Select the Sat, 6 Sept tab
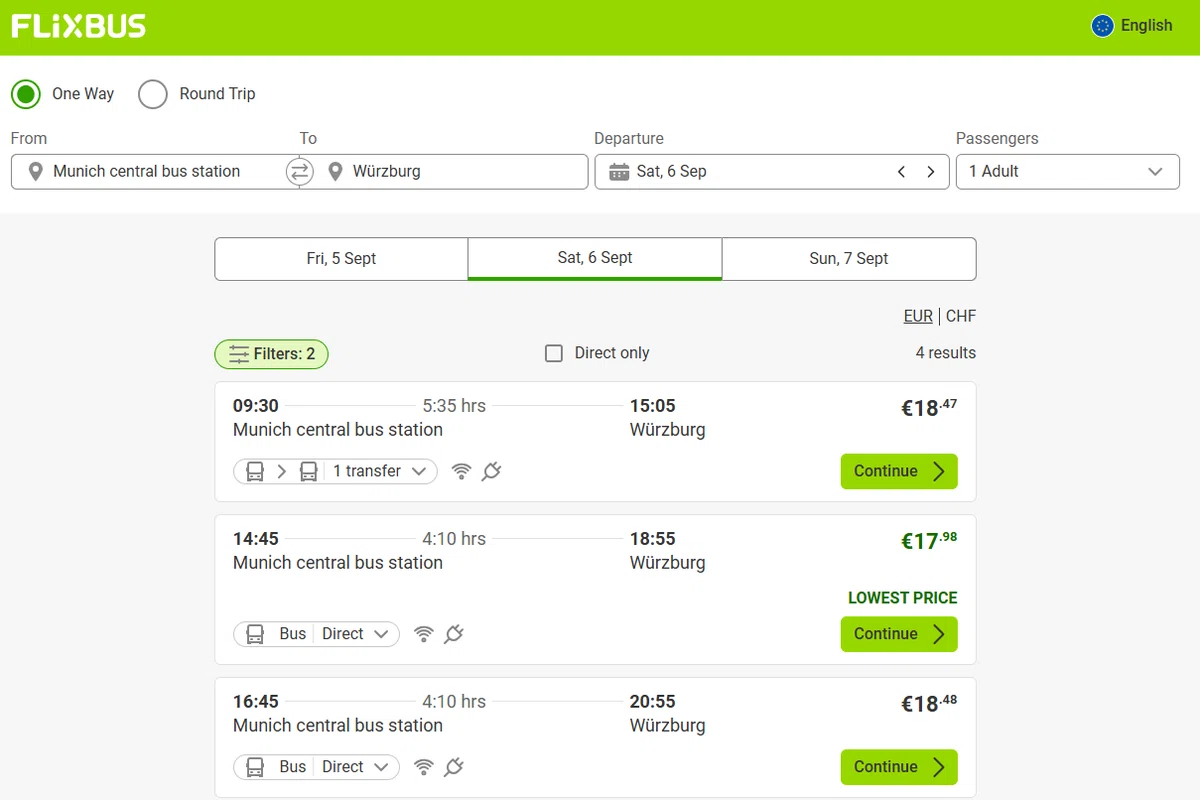Screen dimensions: 1200x800 pos(595,259)
